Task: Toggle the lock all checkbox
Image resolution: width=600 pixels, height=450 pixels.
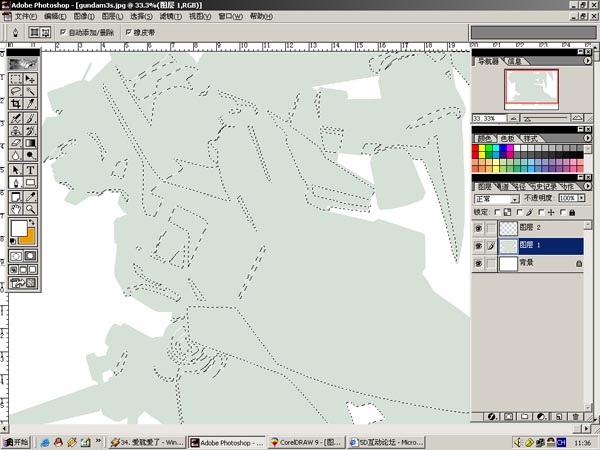Action: (562, 212)
